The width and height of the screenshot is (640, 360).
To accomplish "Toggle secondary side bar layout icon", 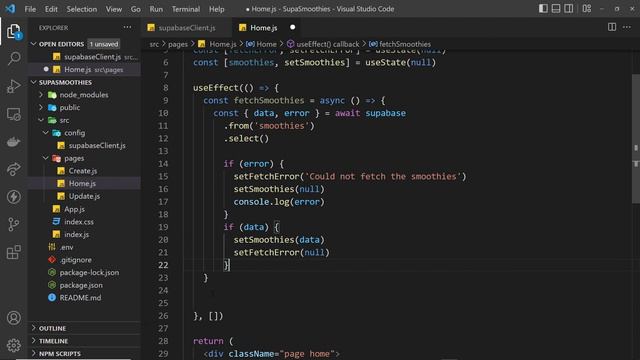I will (568, 9).
